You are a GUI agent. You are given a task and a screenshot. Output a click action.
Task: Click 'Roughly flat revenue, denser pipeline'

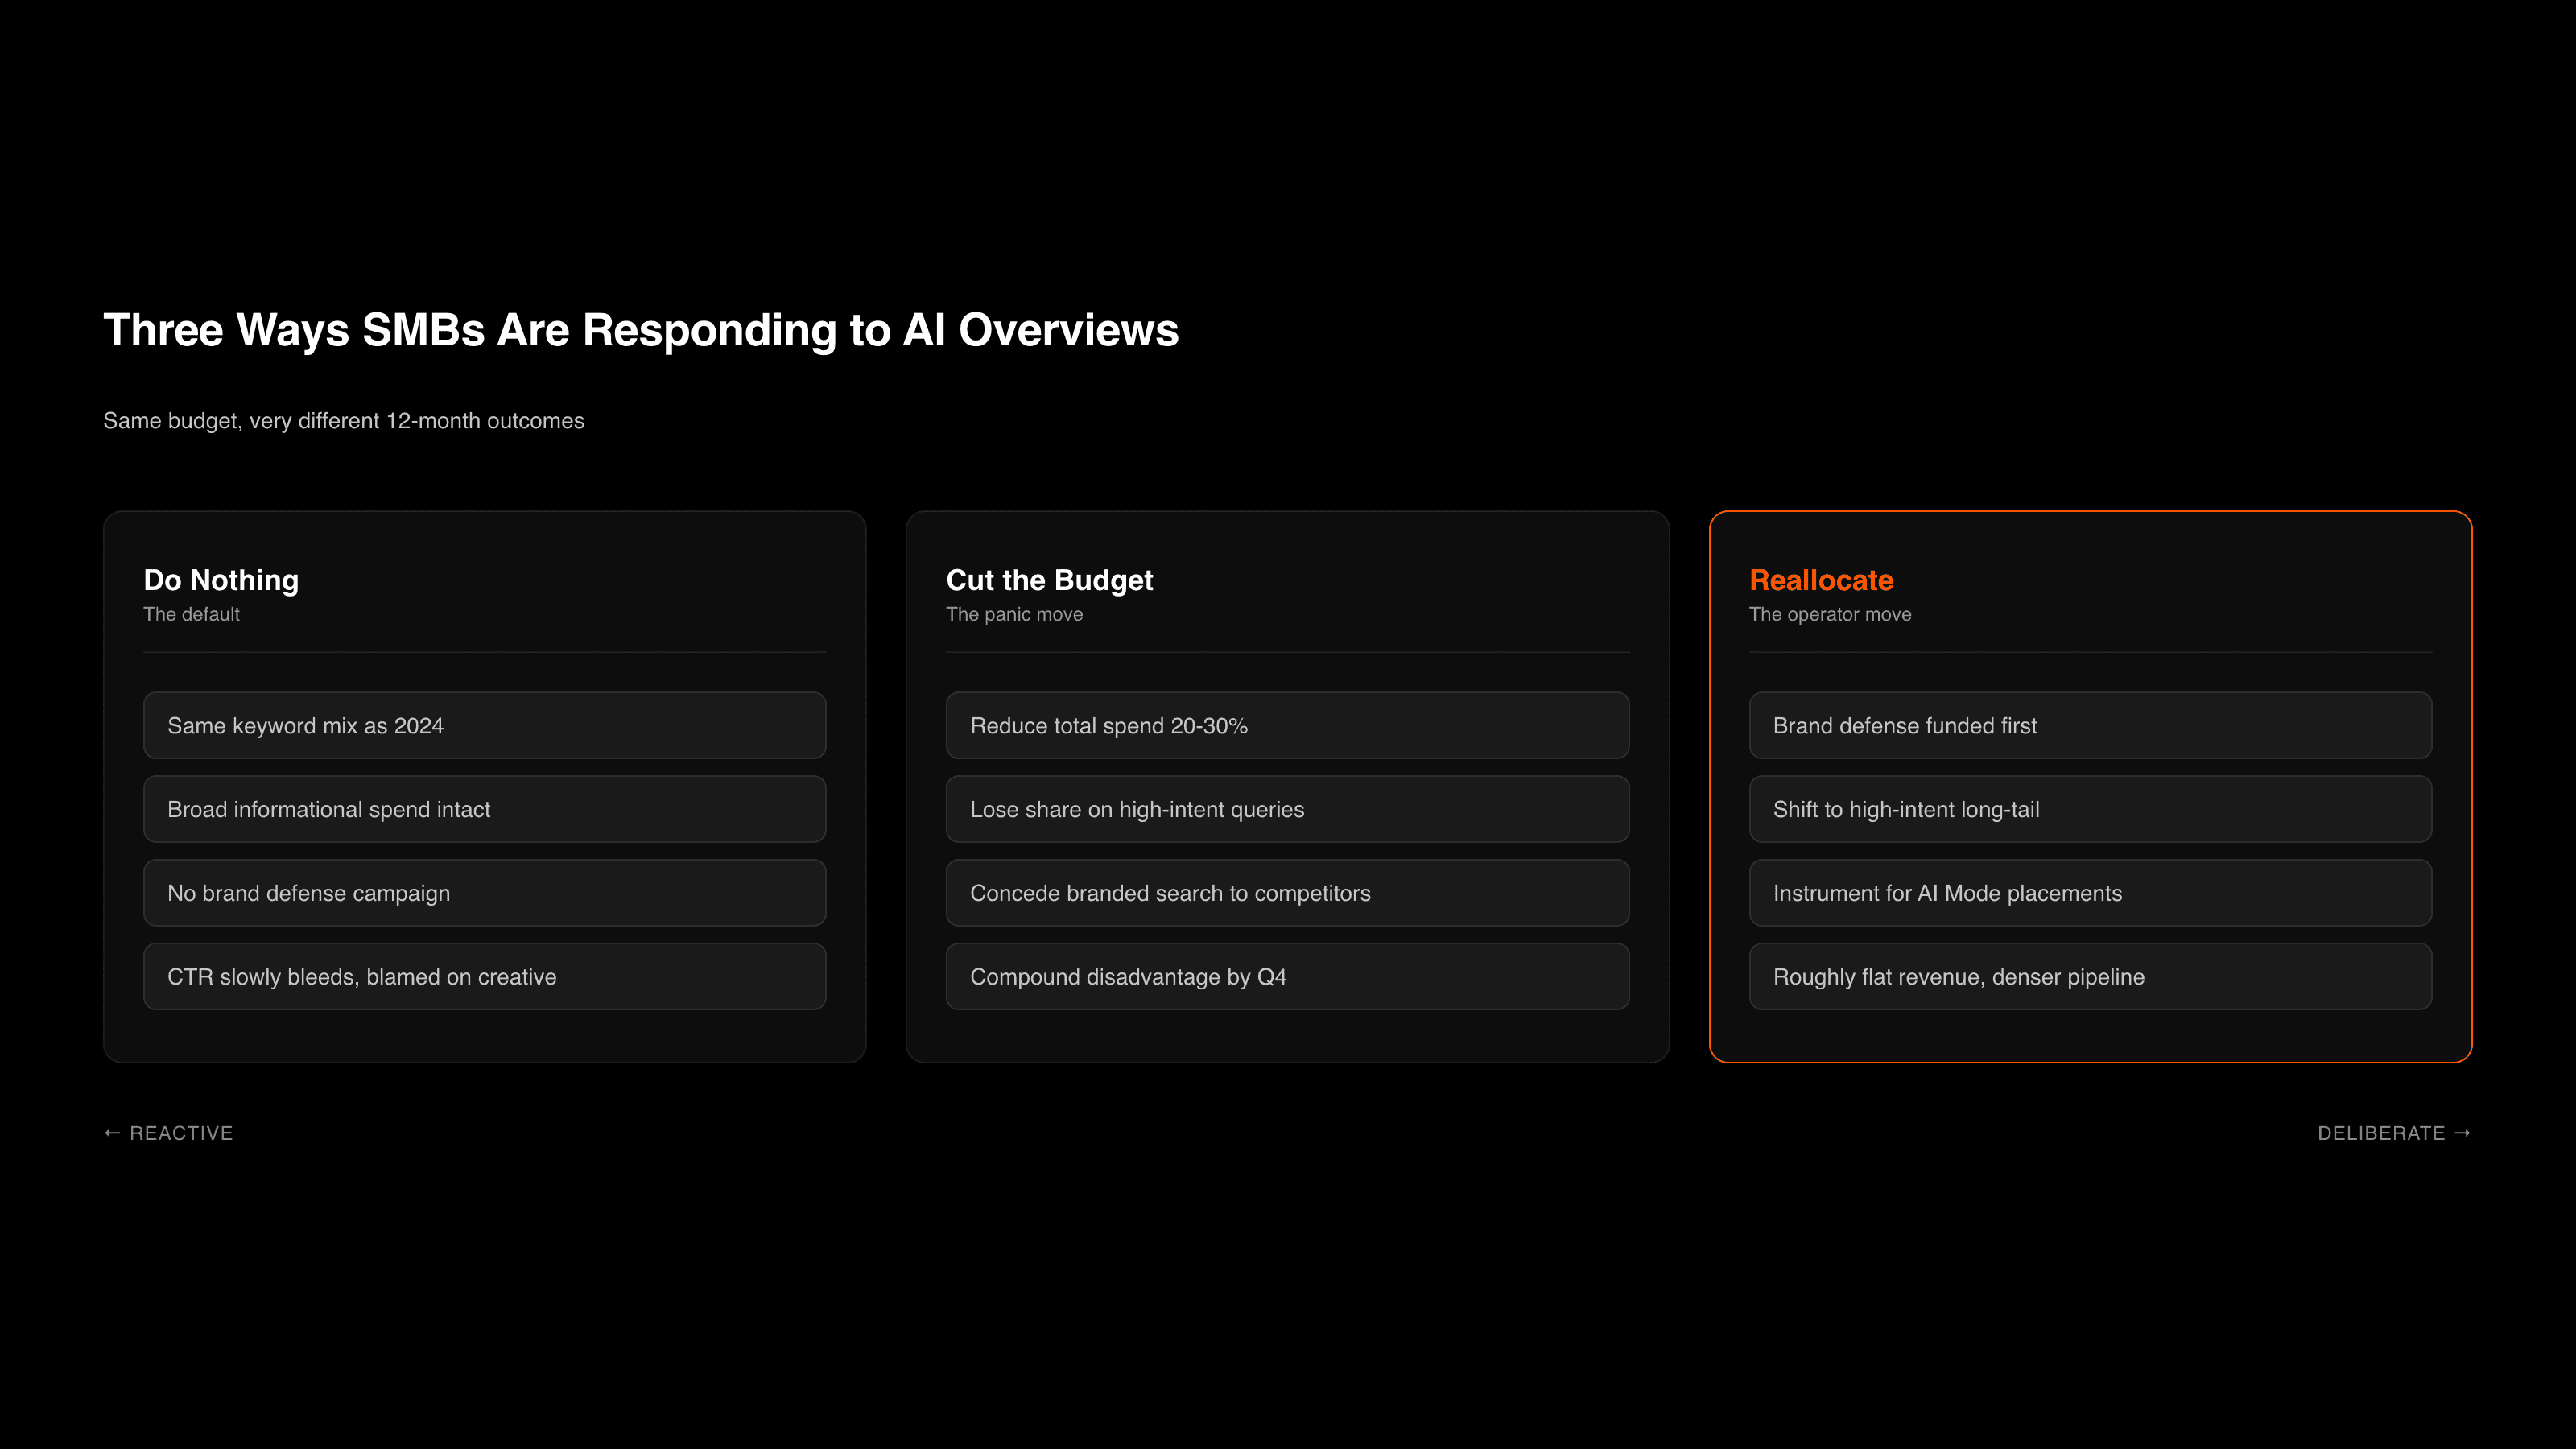click(2090, 977)
